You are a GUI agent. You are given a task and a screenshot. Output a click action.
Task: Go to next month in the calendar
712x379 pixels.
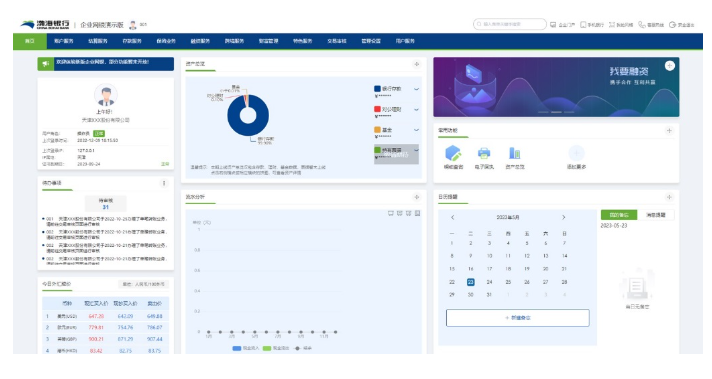click(564, 217)
